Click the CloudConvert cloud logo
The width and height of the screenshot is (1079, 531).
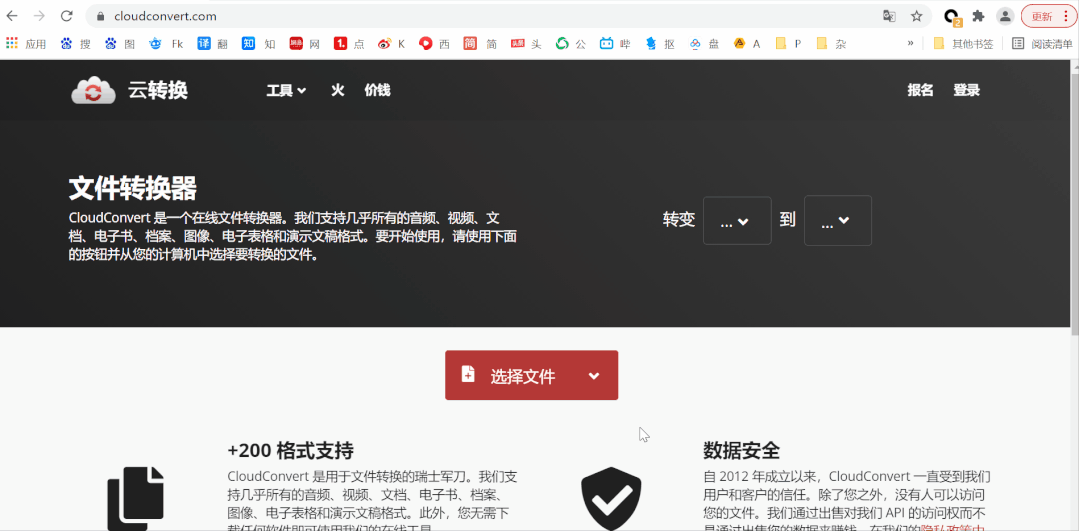94,90
